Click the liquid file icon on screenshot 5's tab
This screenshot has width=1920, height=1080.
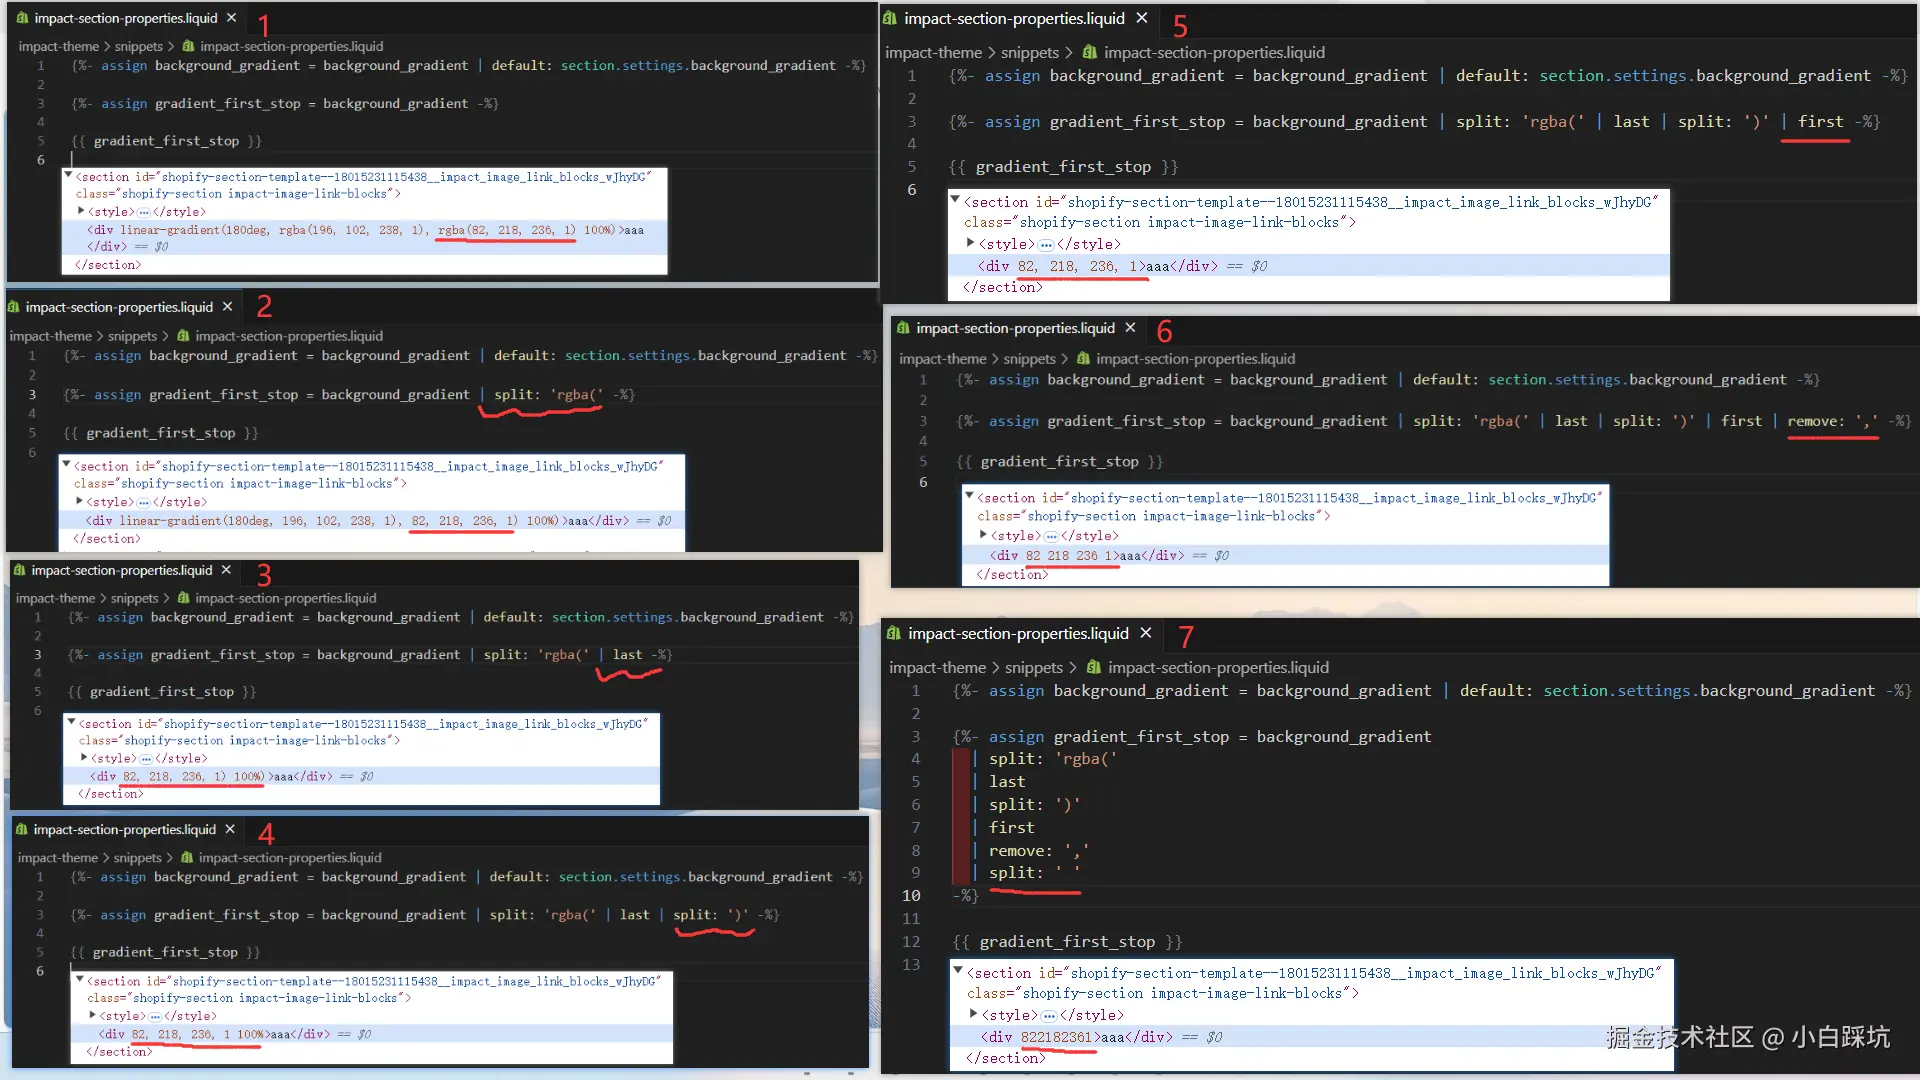click(x=890, y=18)
